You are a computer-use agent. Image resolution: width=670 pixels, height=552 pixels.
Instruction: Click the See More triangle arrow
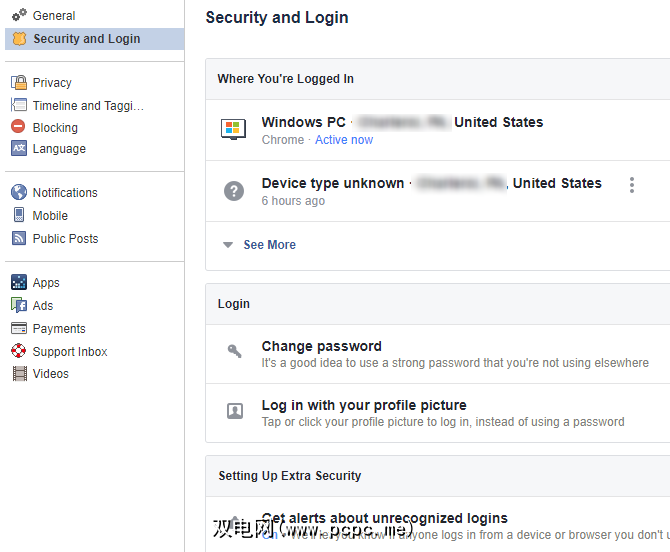click(x=228, y=245)
